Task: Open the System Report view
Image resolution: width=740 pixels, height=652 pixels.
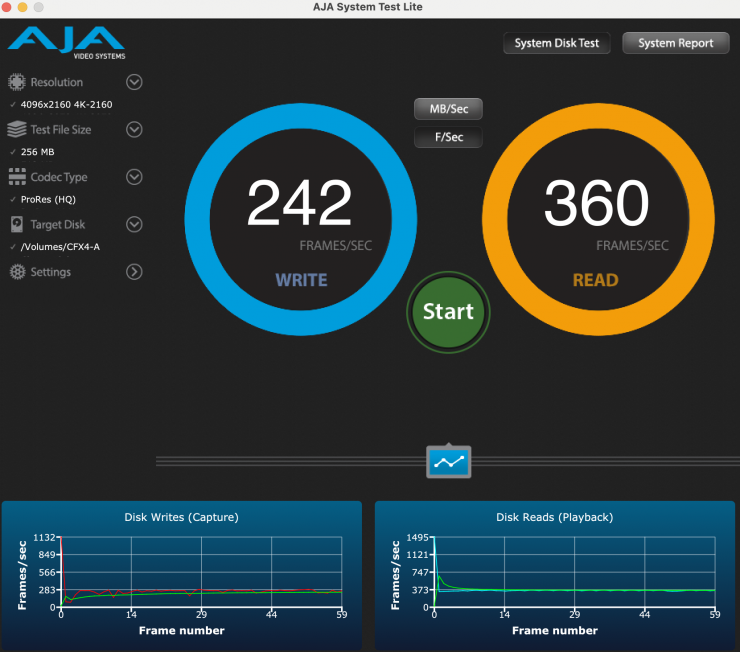Action: point(676,43)
